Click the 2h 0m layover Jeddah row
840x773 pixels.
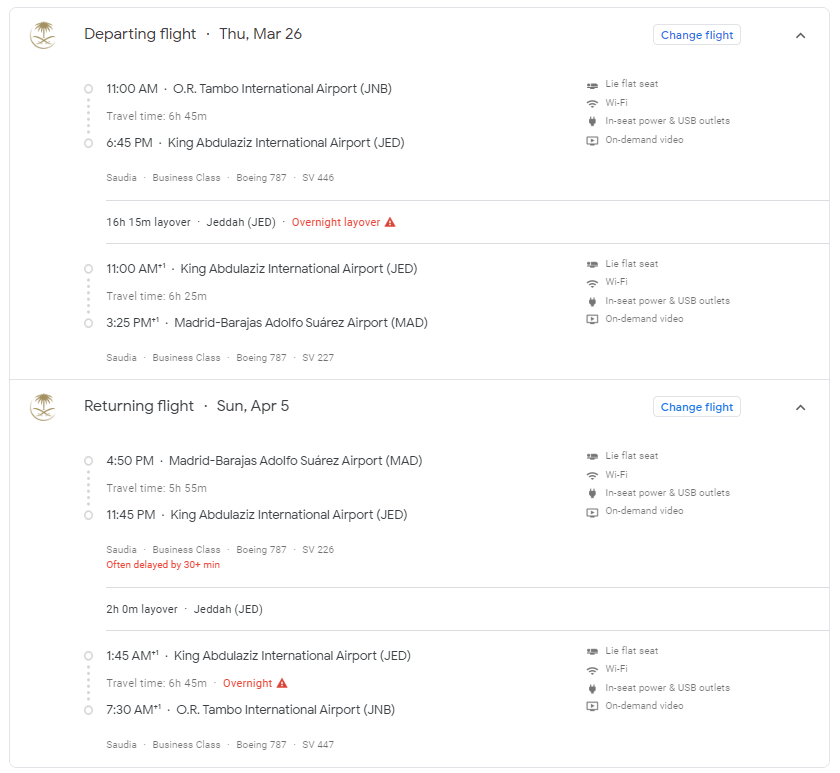click(x=467, y=609)
